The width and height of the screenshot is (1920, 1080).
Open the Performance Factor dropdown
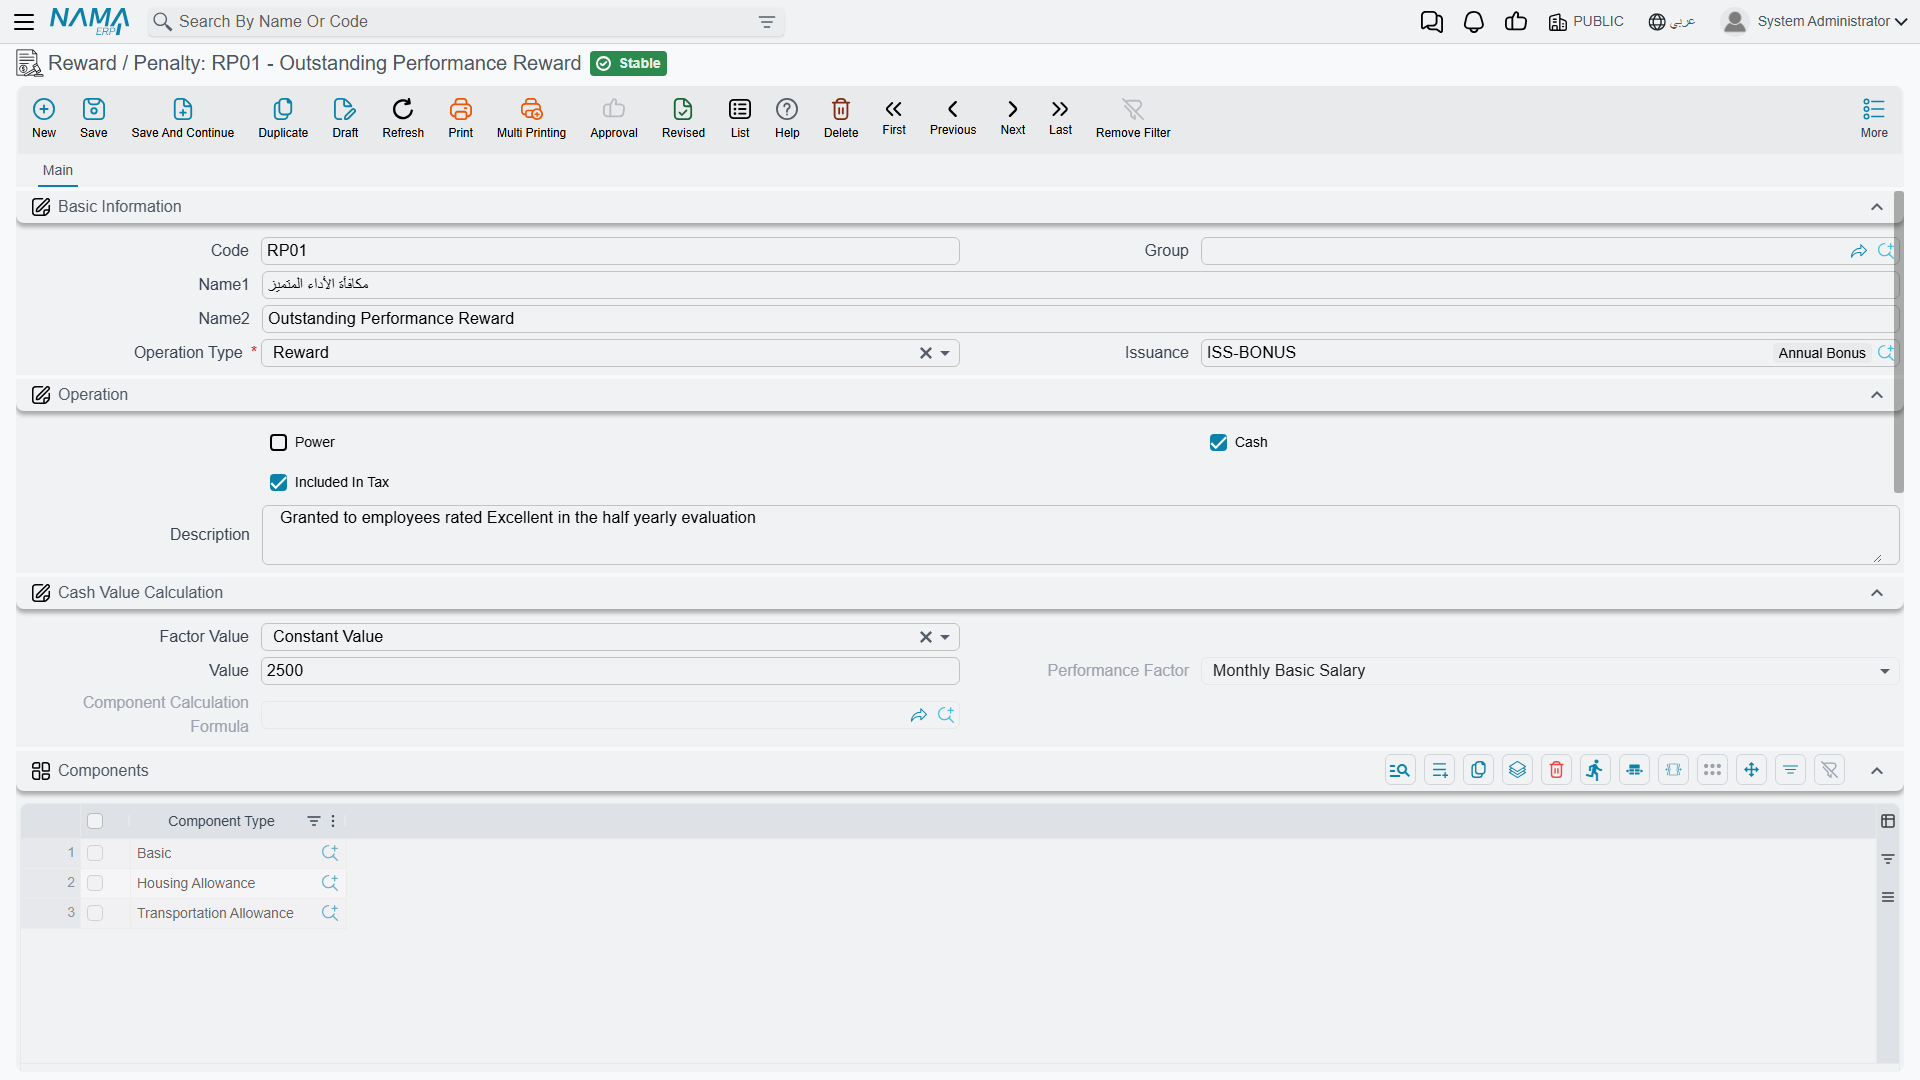point(1884,671)
